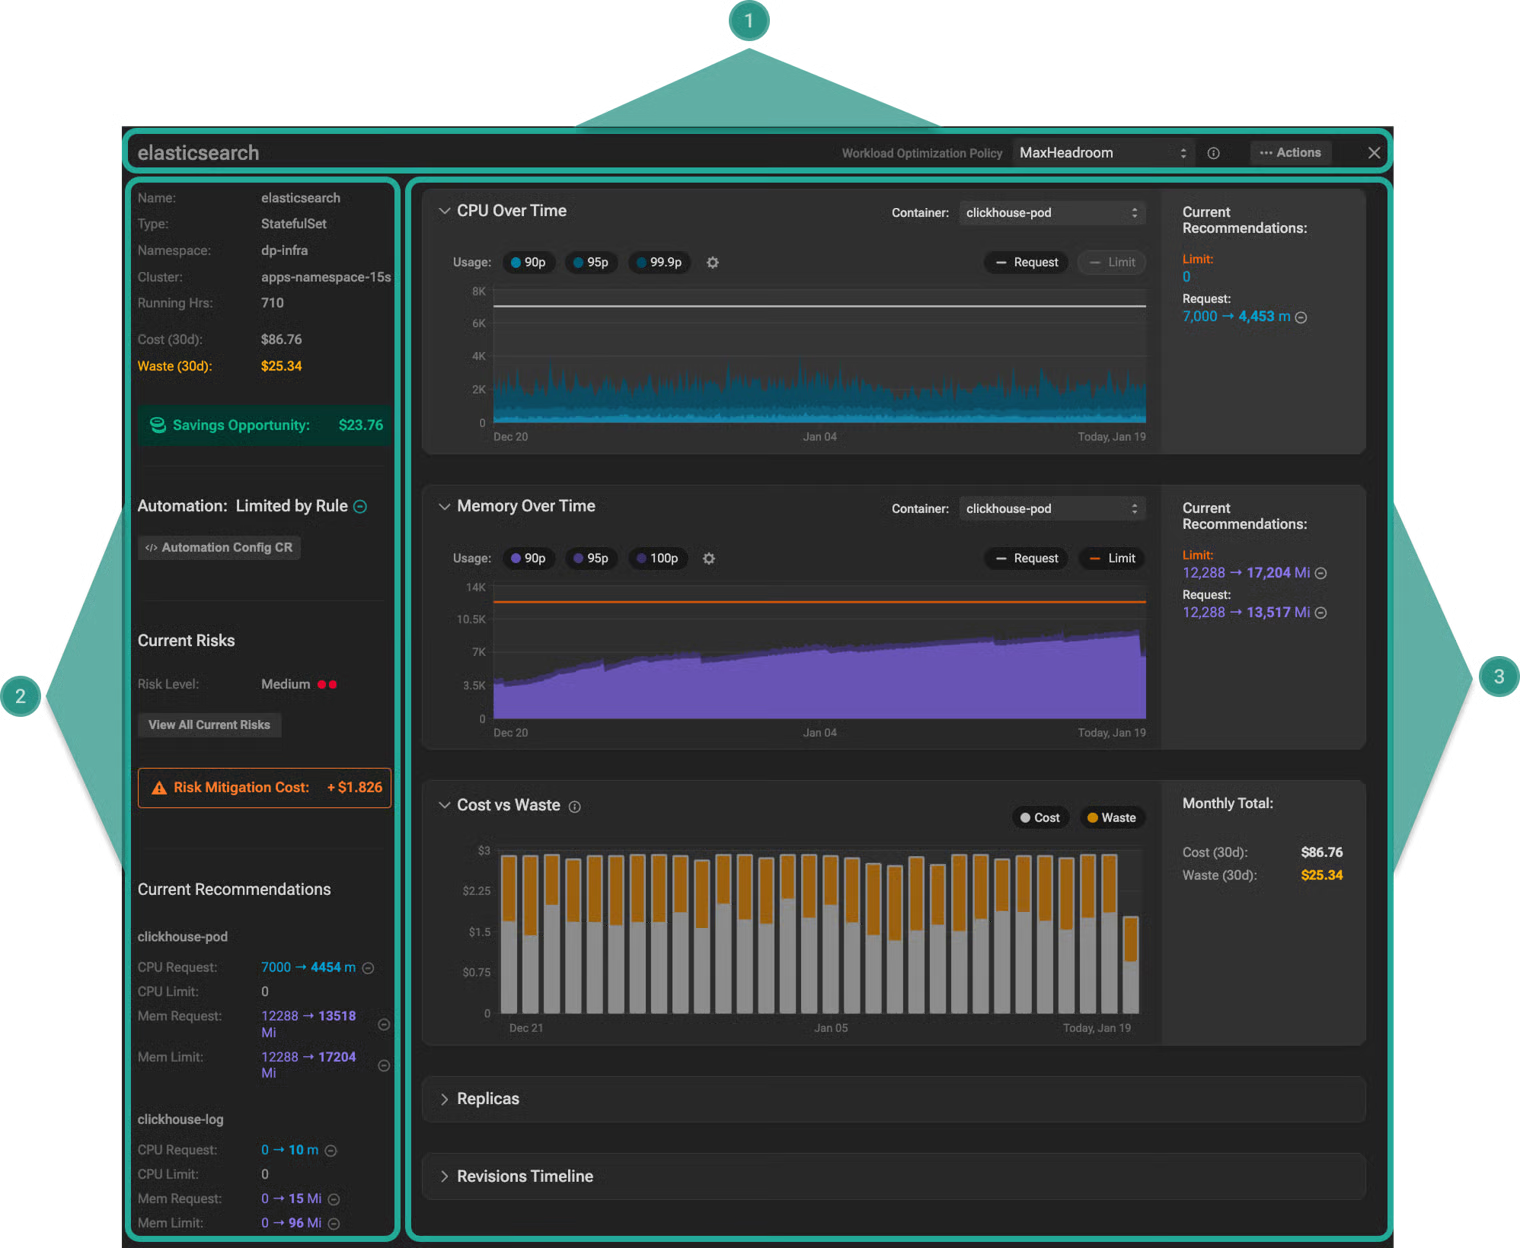
Task: Open CPU chart Container dropdown
Action: [1052, 213]
